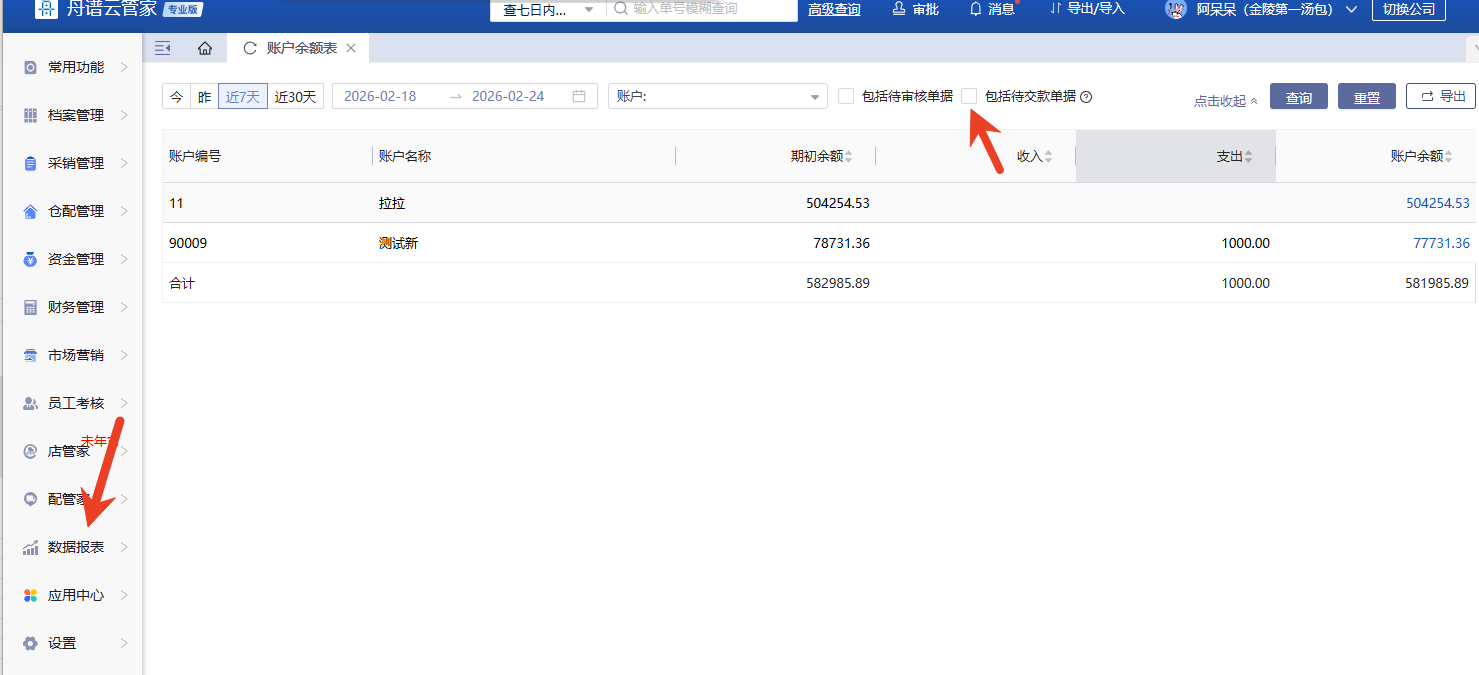Enable 包括待交款单据 checkbox
Image resolution: width=1479 pixels, height=675 pixels.
(969, 97)
